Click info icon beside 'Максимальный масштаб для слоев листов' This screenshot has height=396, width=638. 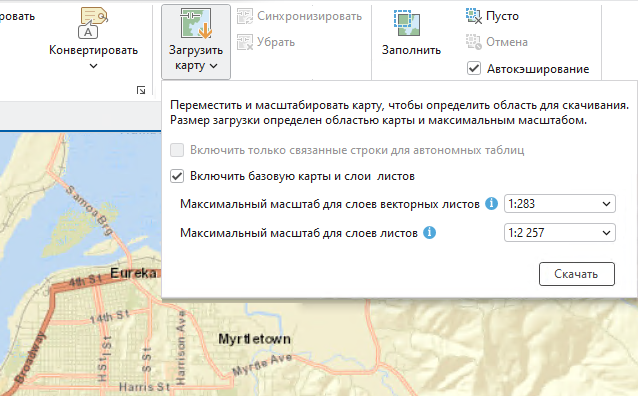pos(430,233)
